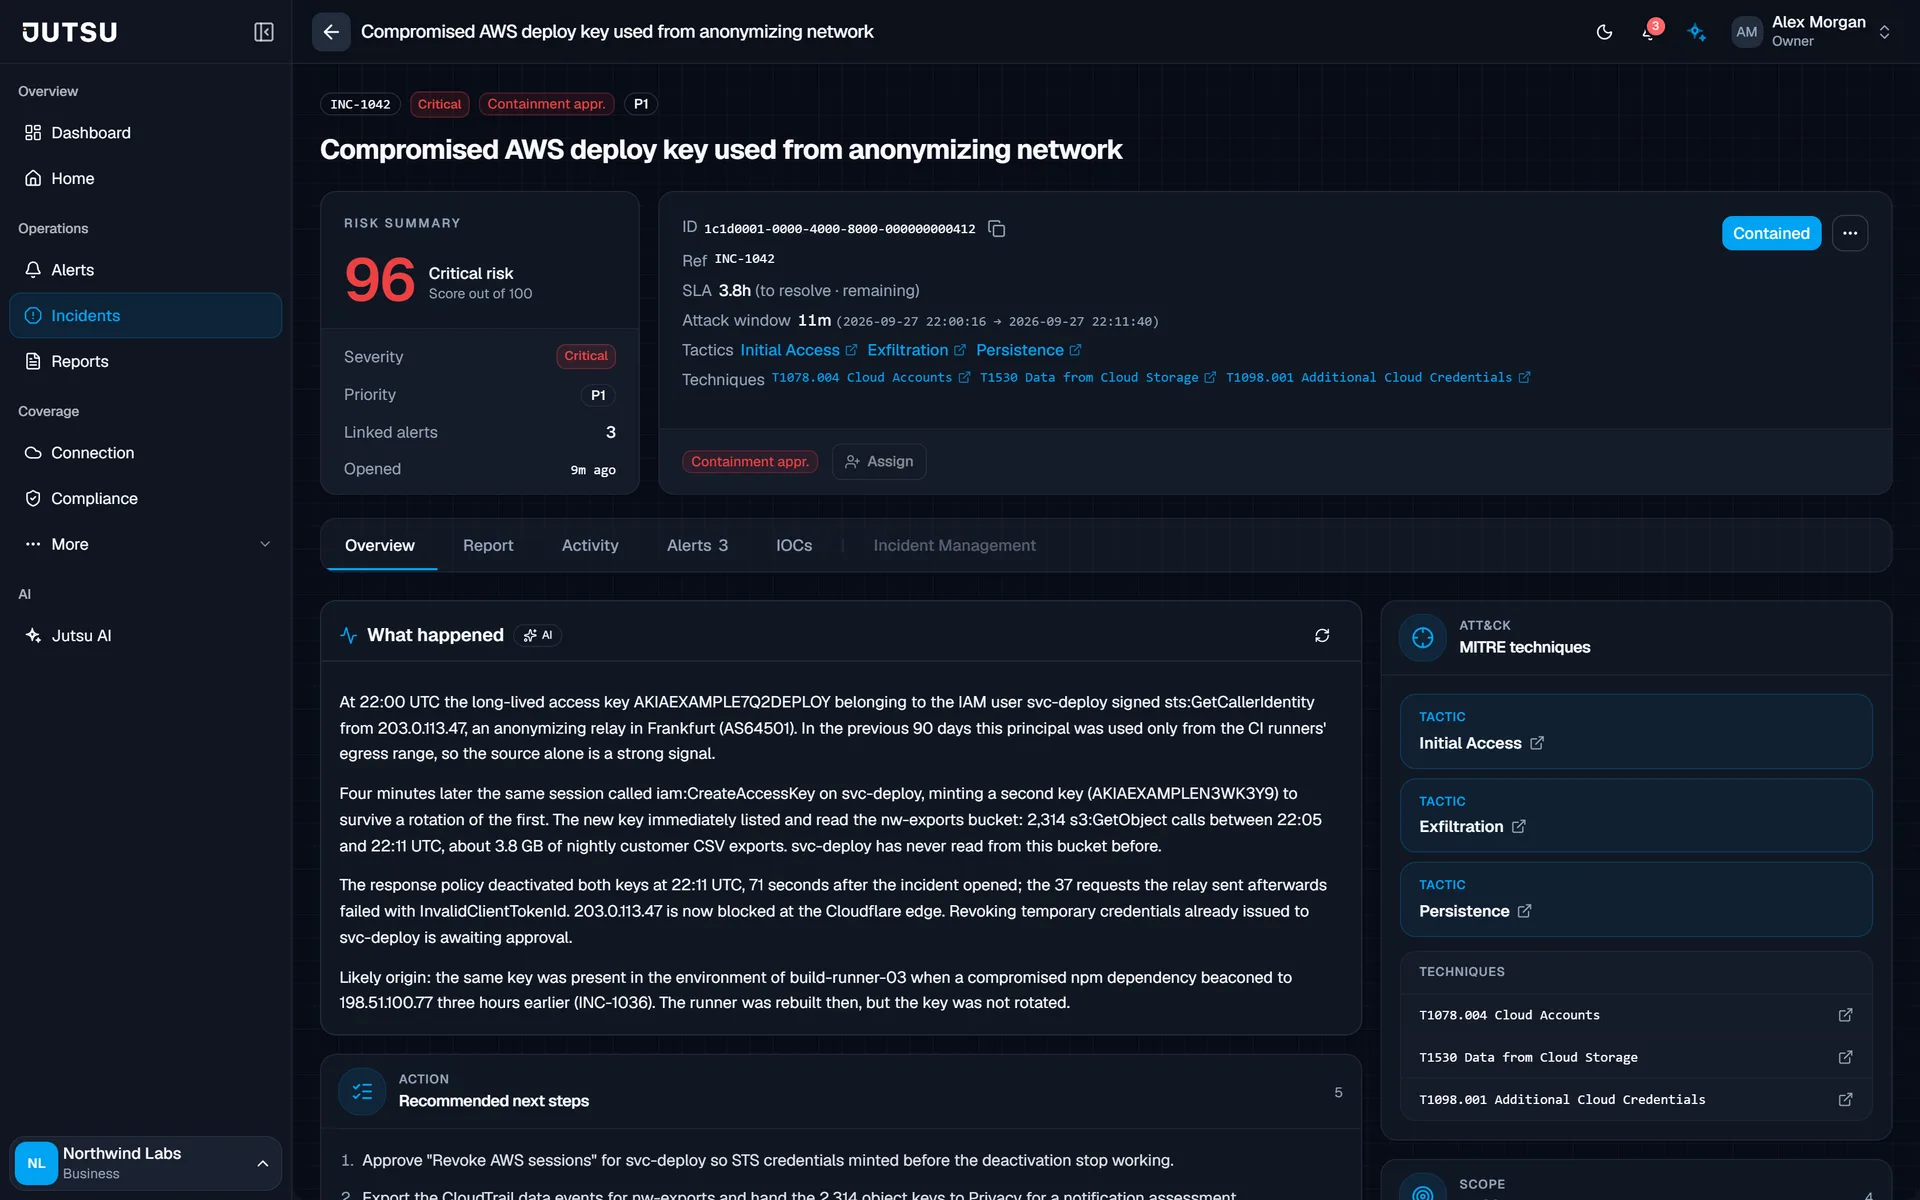This screenshot has width=1920, height=1200.
Task: Open Alex Morgan account menu
Action: [1812, 32]
